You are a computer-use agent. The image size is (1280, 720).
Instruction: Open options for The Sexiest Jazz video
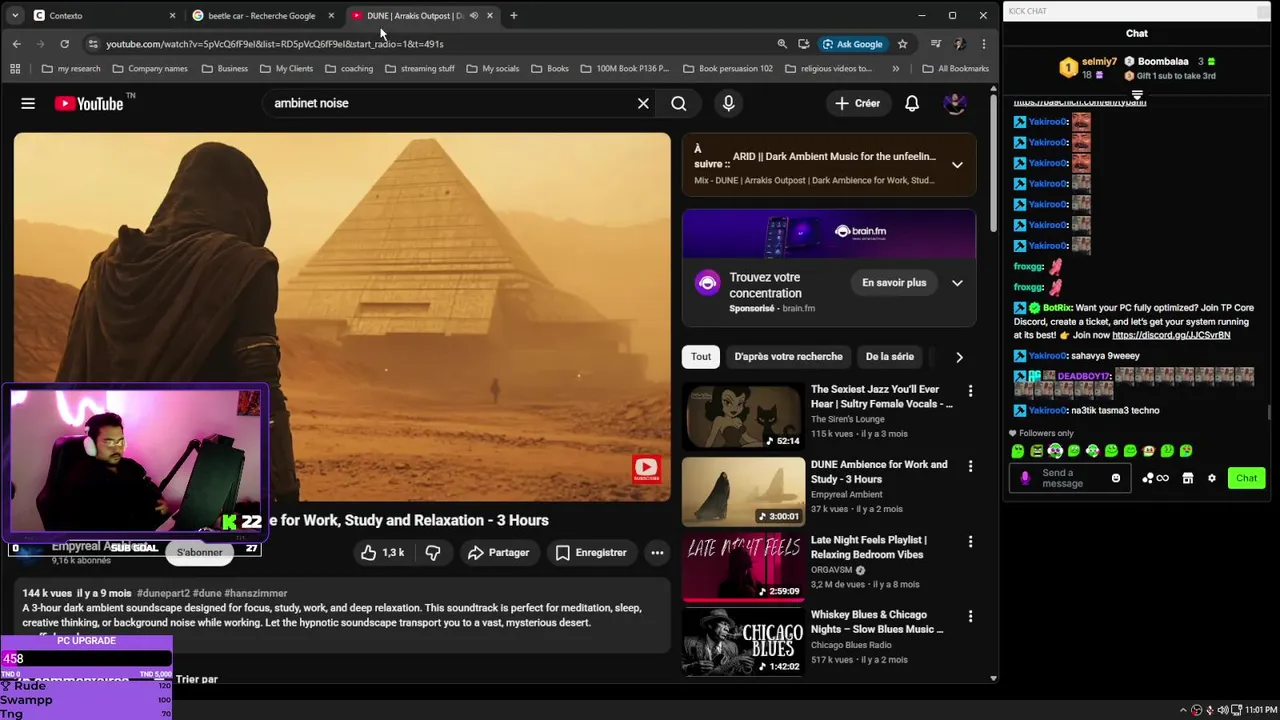(x=970, y=391)
